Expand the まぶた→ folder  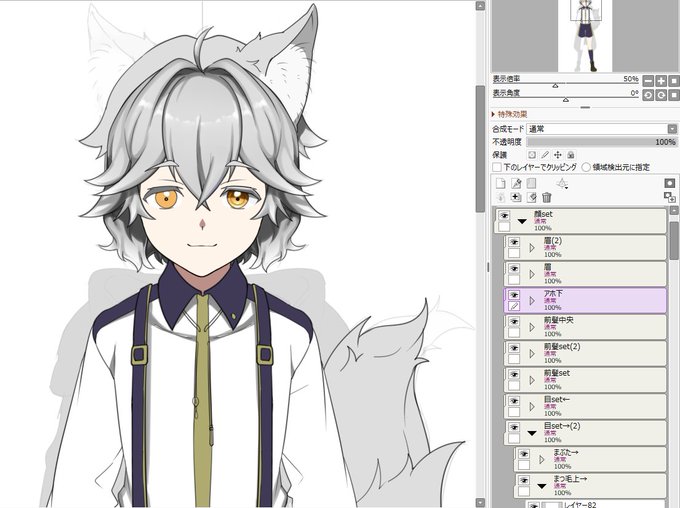point(542,460)
